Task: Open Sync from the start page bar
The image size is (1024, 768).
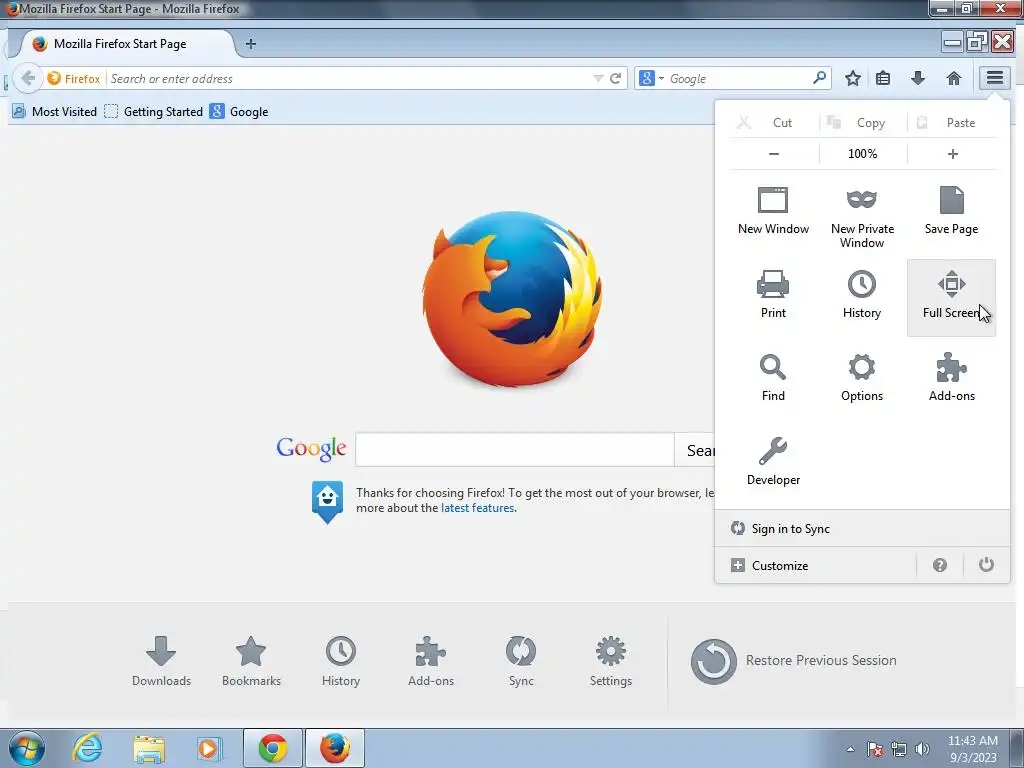Action: click(x=521, y=661)
